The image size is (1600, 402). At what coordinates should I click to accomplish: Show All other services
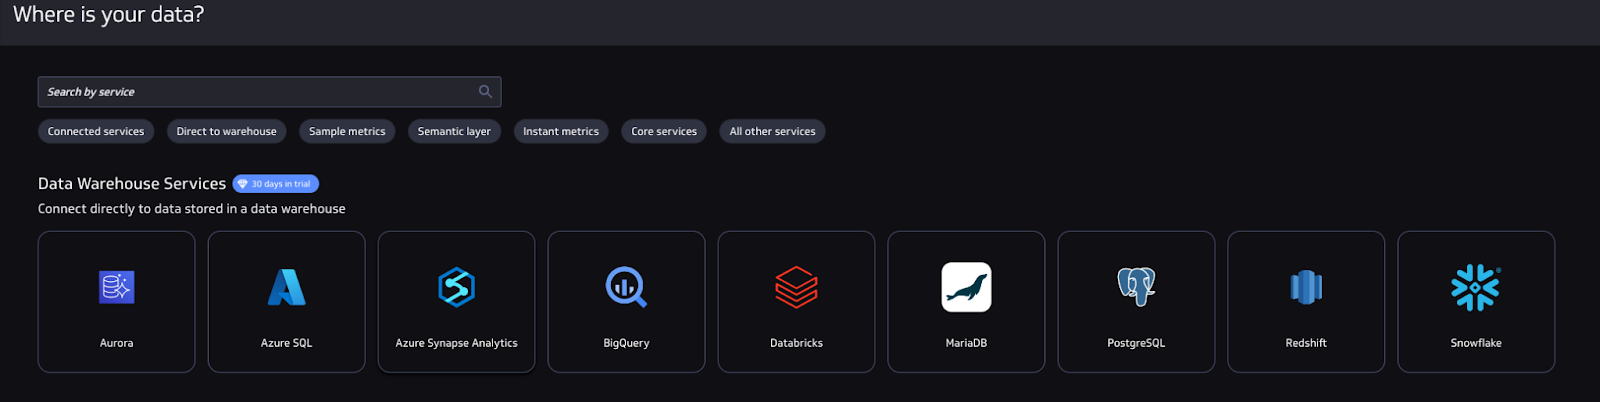(x=772, y=131)
